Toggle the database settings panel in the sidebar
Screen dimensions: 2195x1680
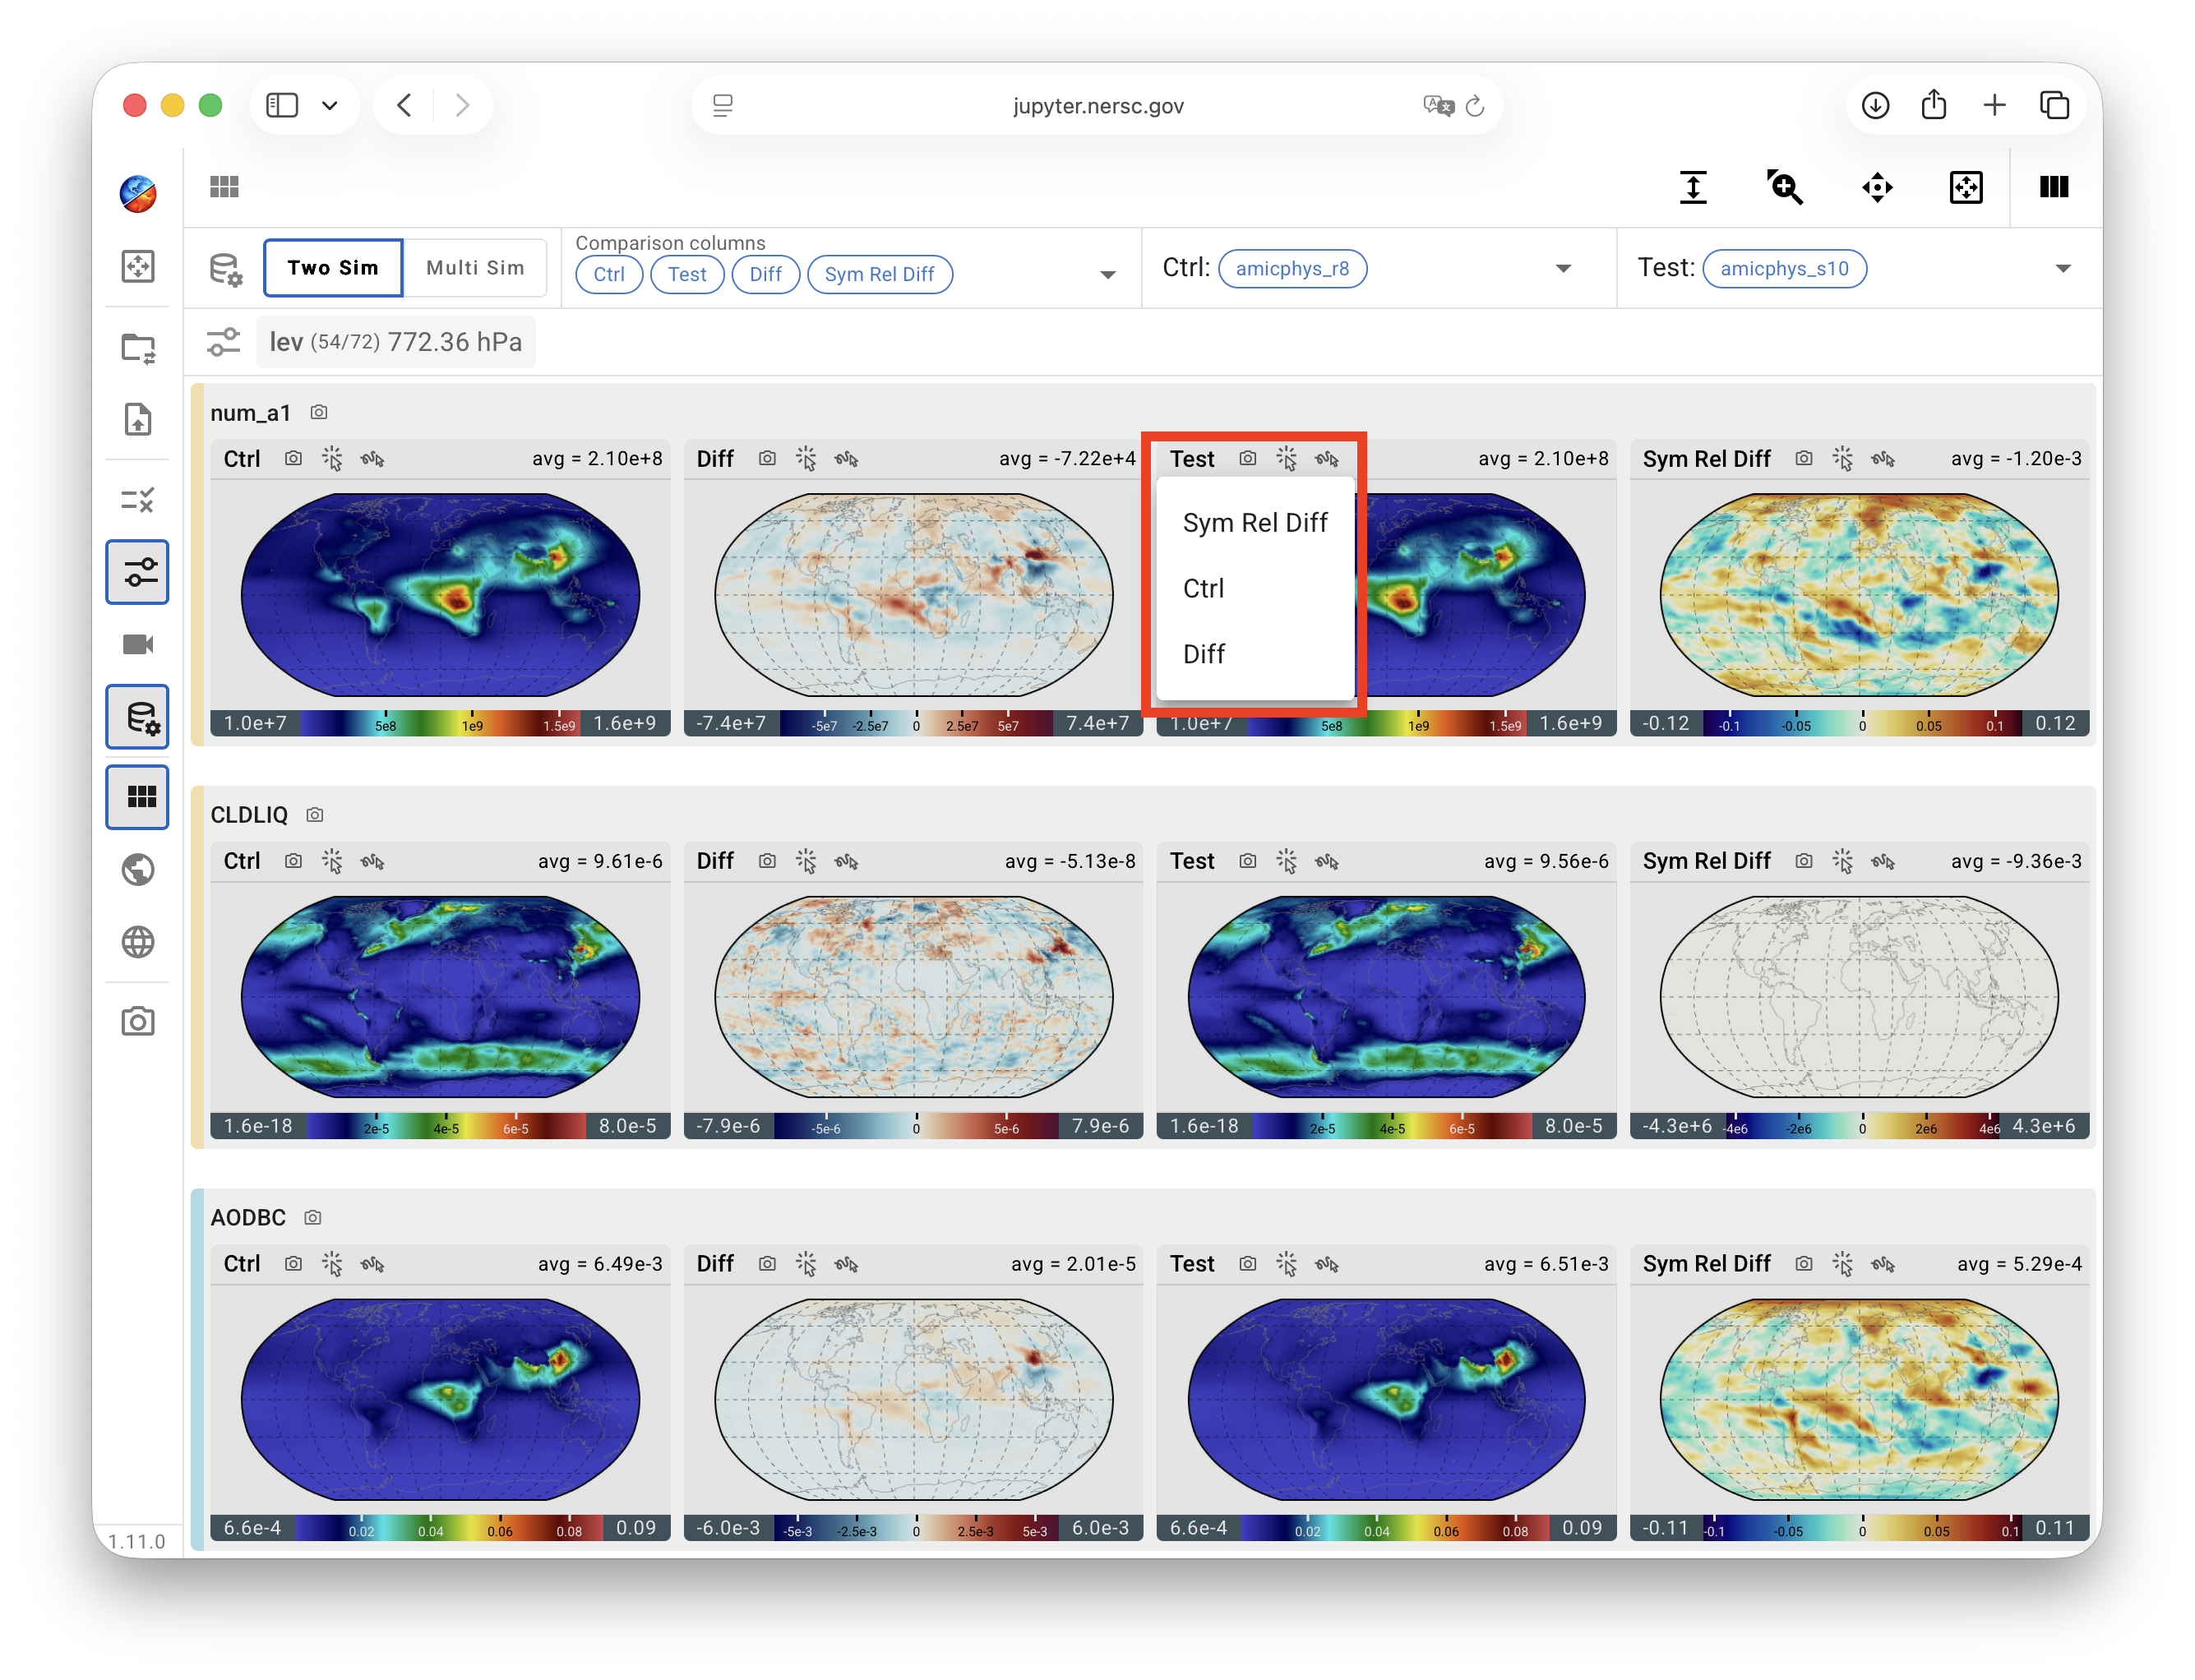click(138, 717)
